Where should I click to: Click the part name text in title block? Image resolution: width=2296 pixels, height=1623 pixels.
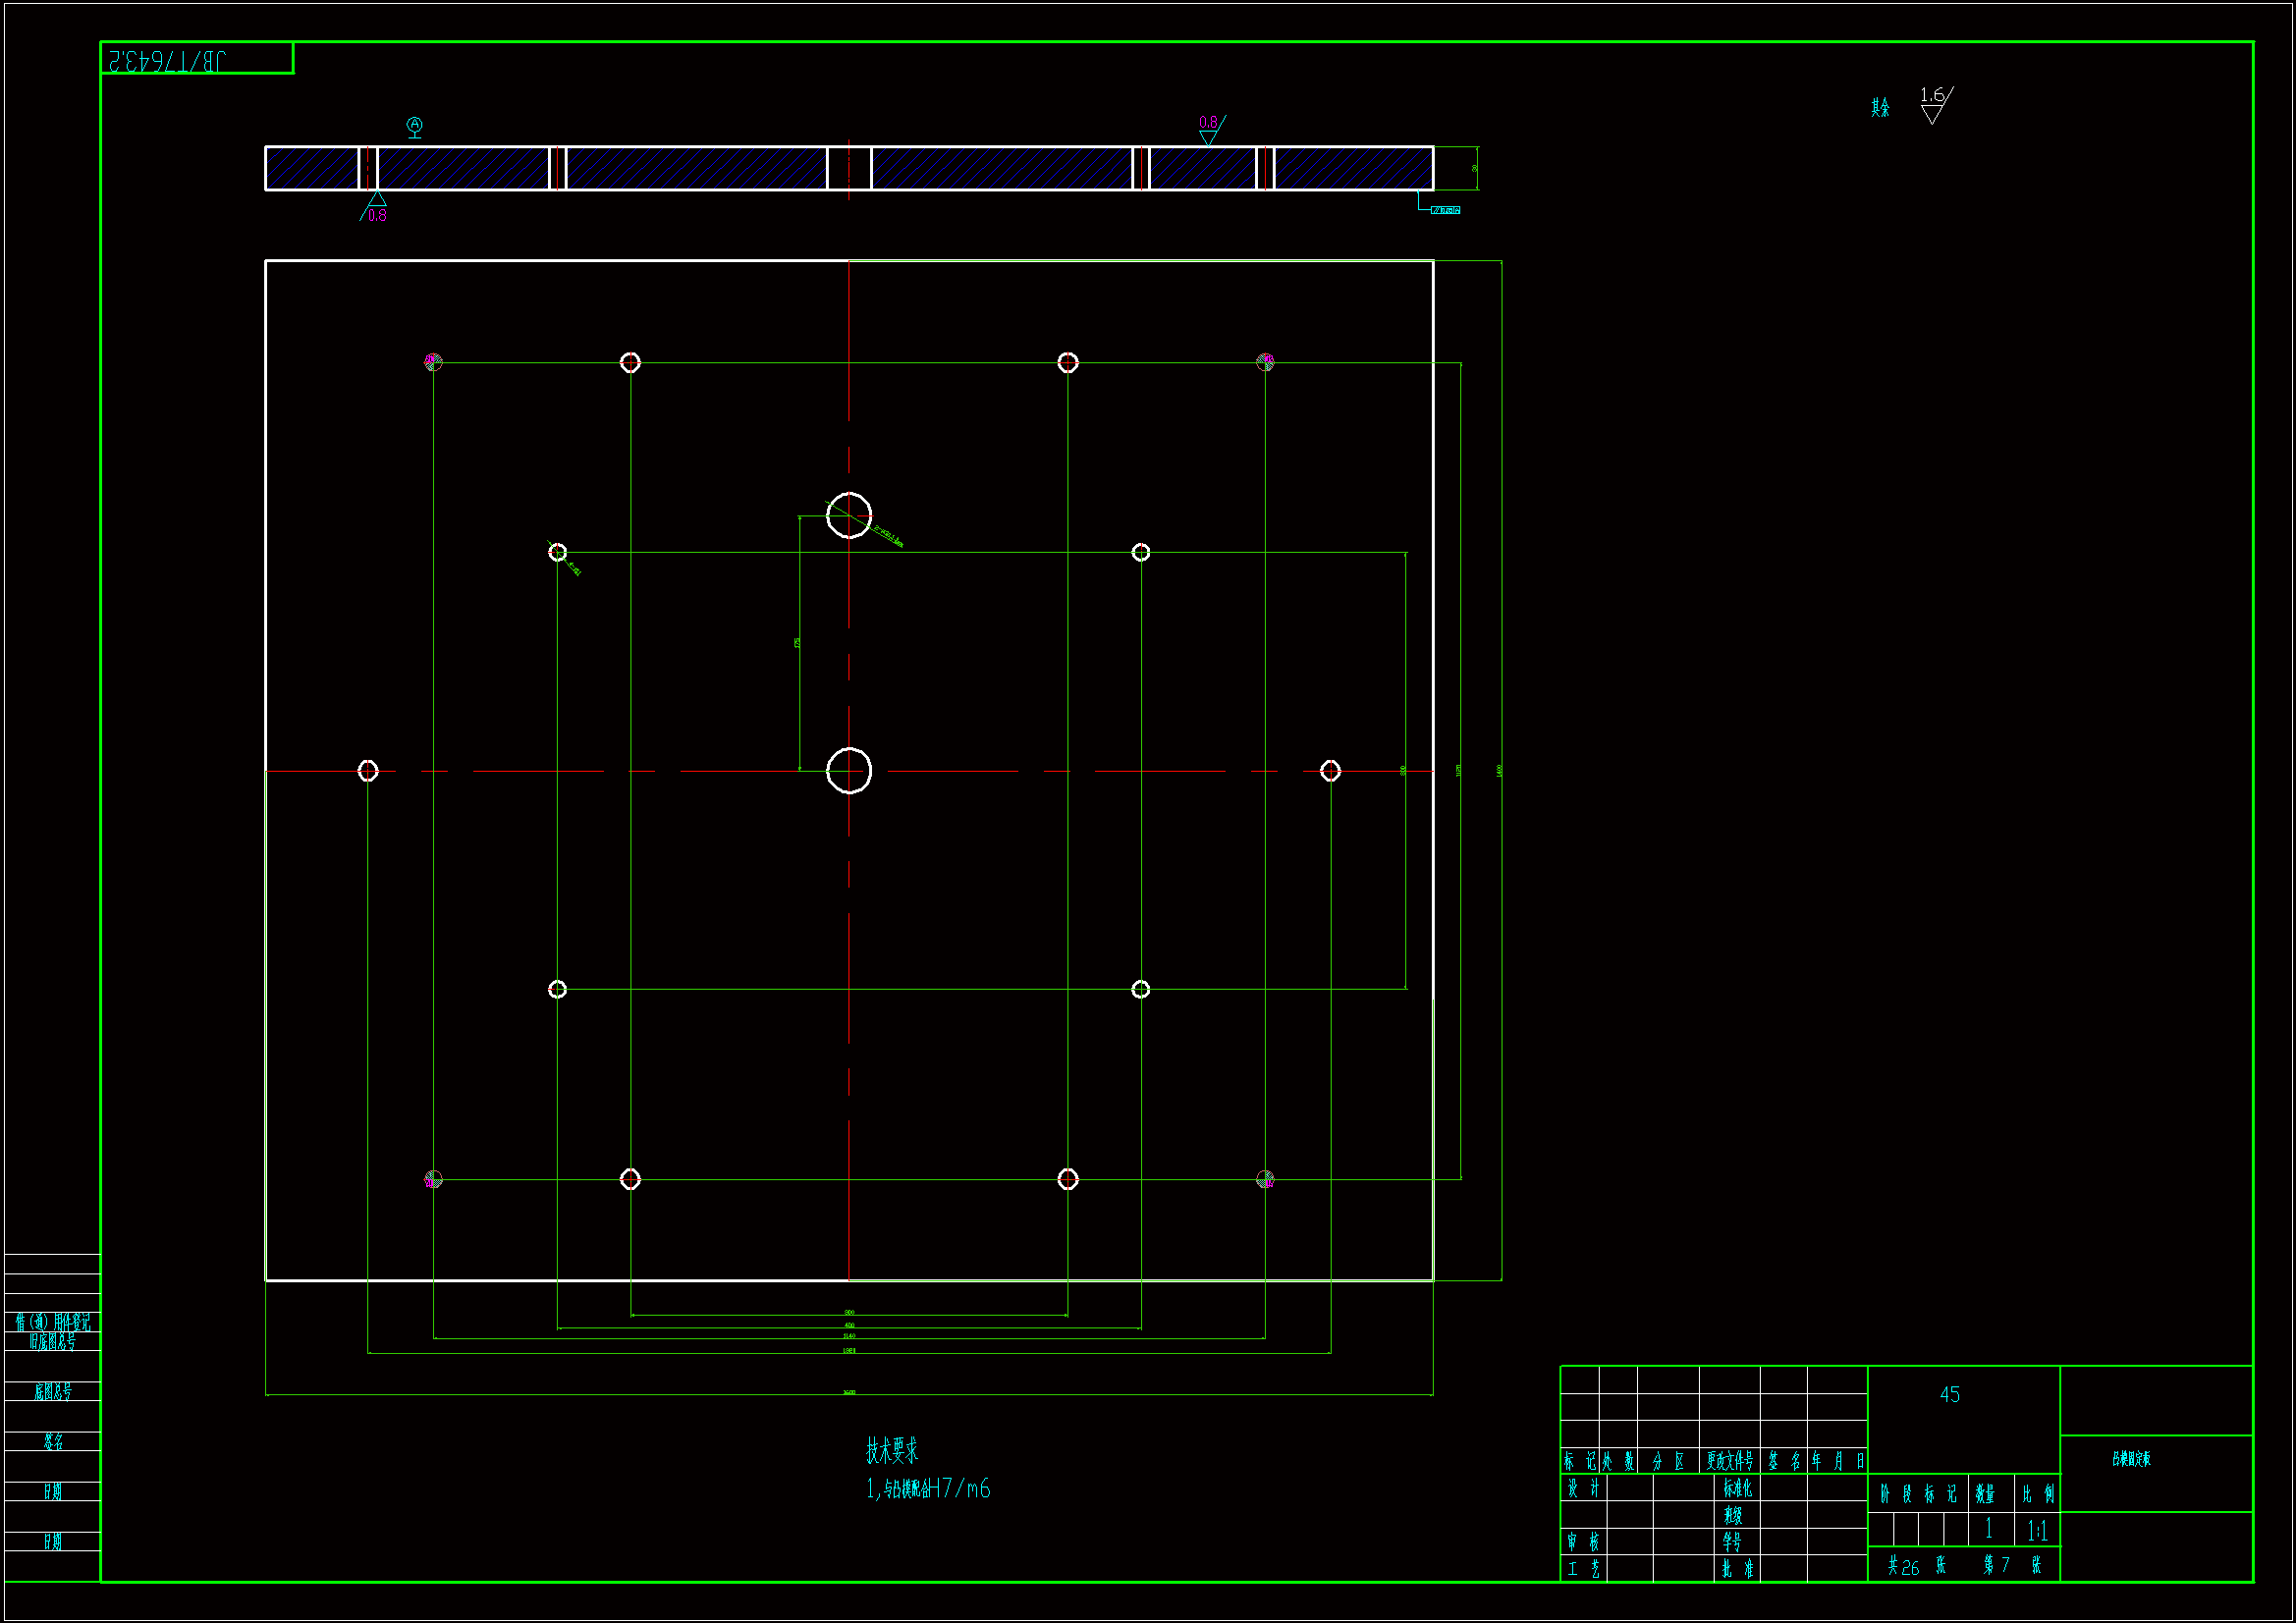tap(2131, 1459)
